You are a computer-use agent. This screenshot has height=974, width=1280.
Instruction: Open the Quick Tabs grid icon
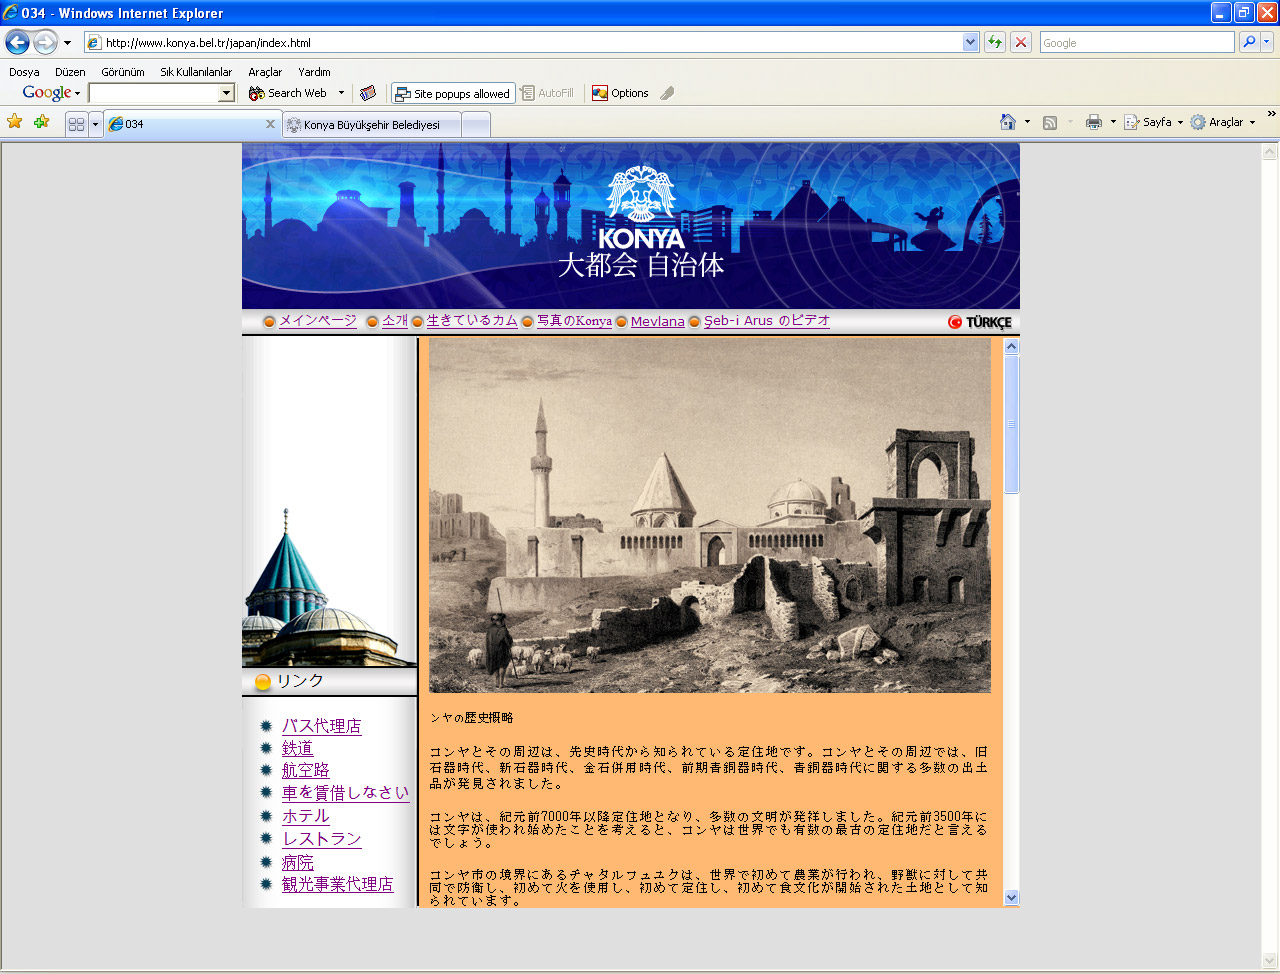76,124
